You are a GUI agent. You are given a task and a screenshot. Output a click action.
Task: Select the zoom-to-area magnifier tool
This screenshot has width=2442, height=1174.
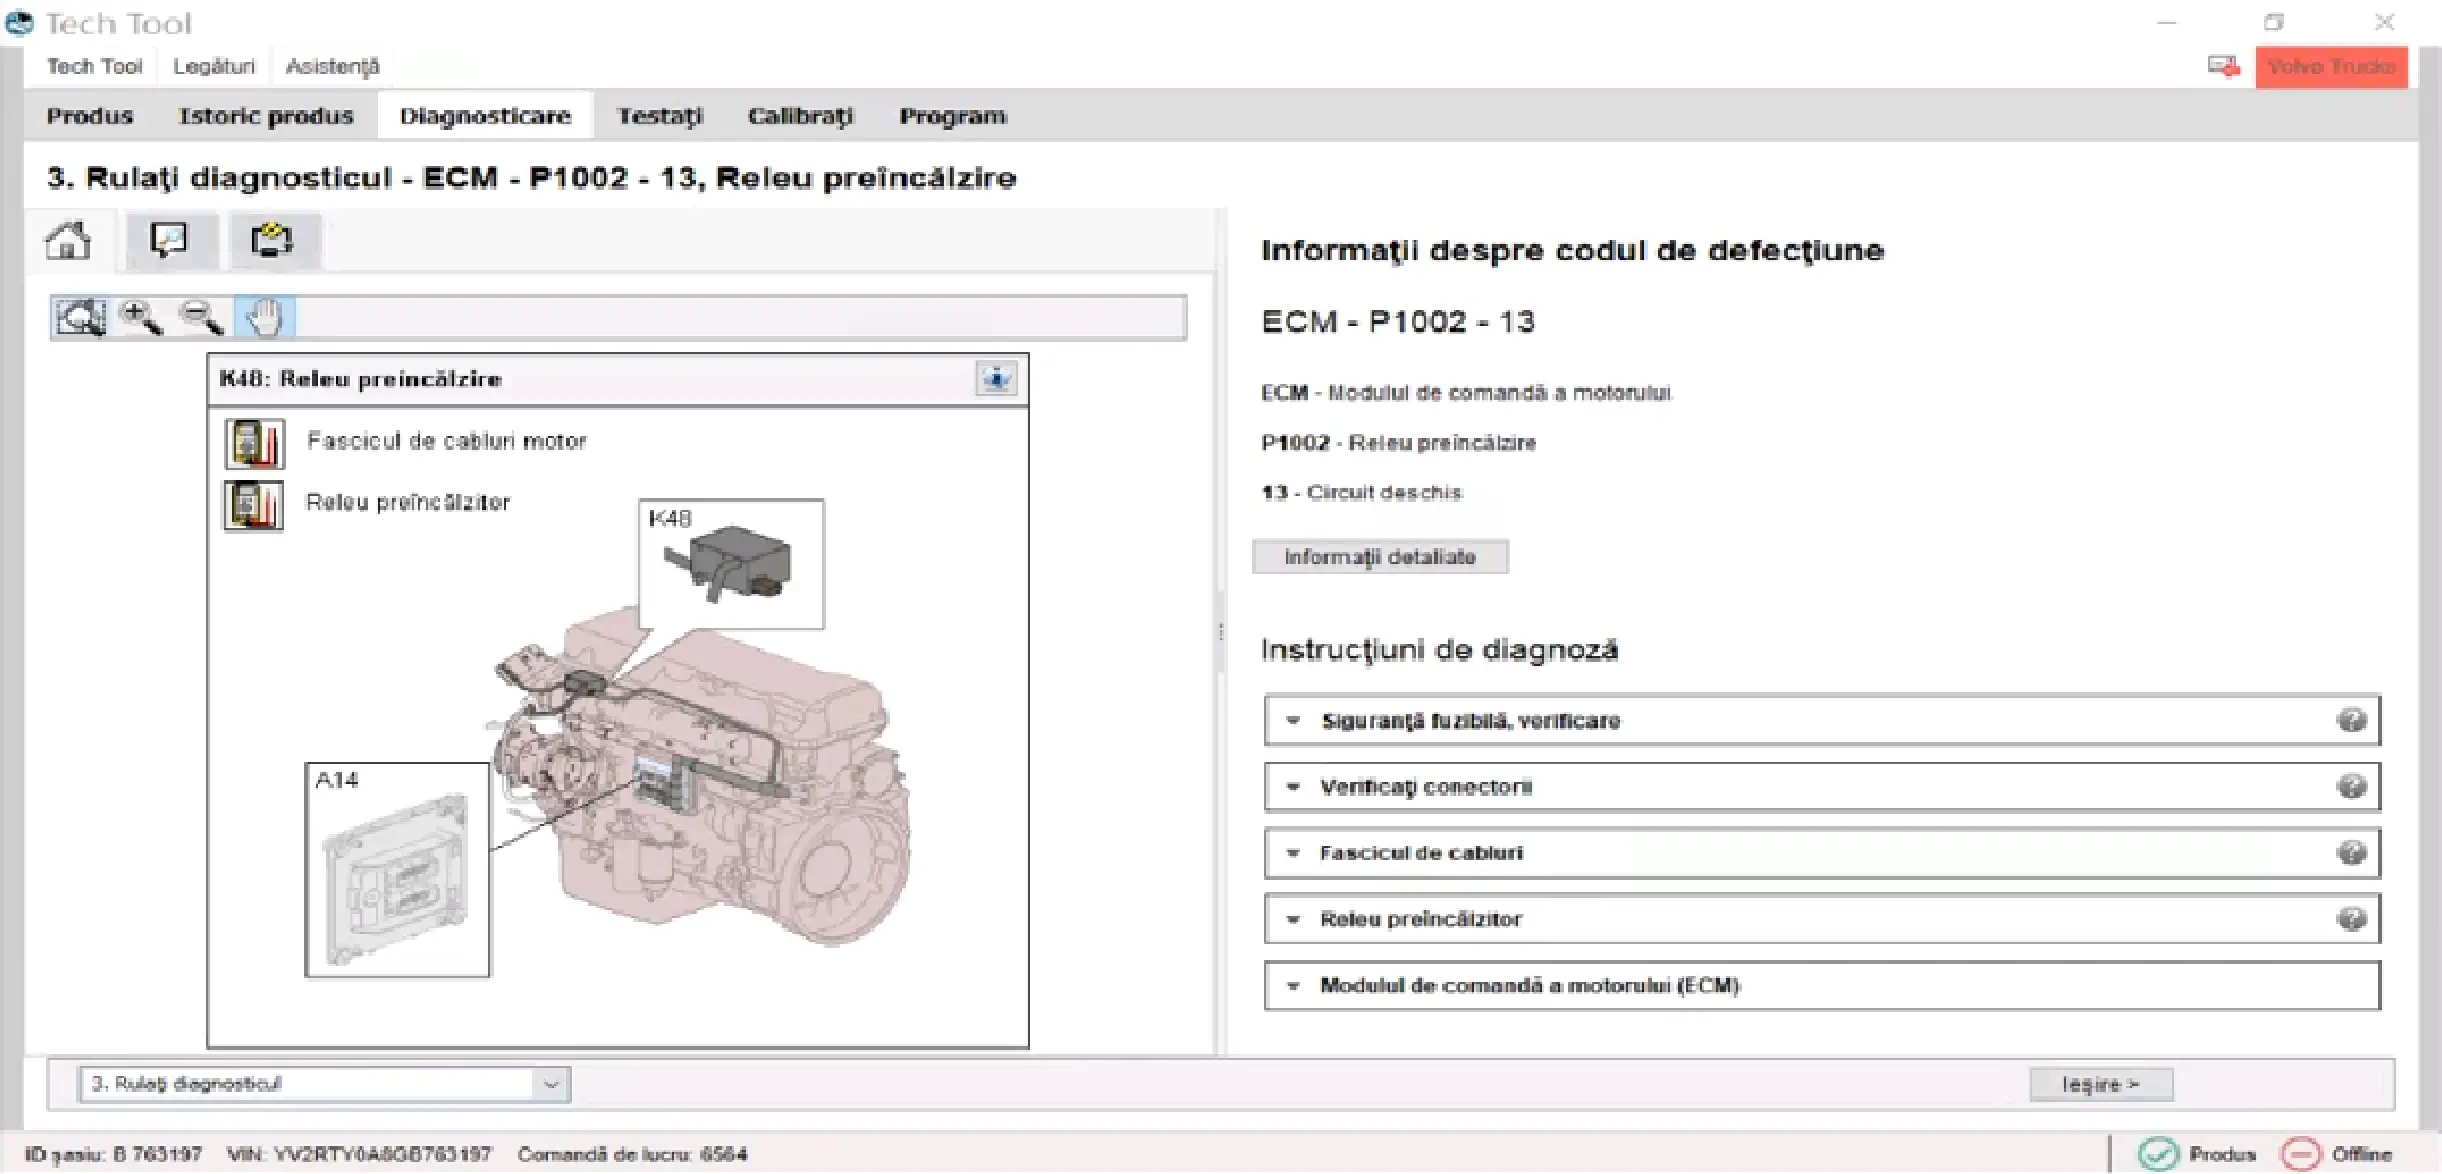pos(80,318)
